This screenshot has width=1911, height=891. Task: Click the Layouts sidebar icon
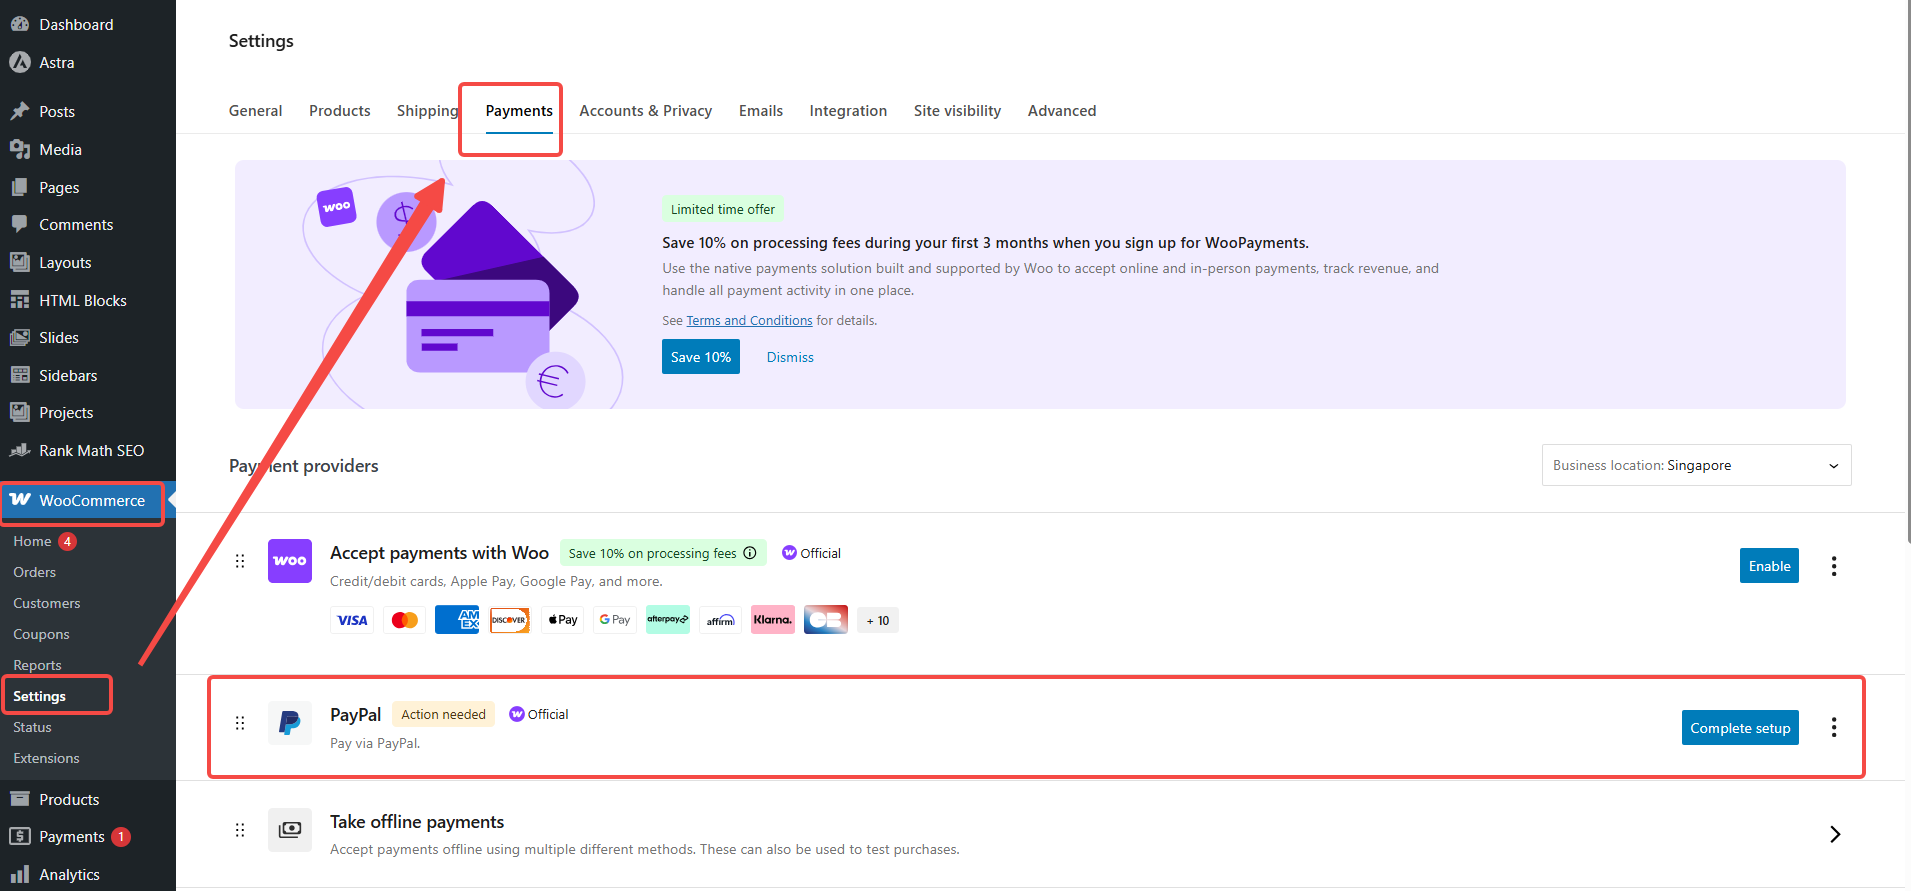tap(20, 262)
